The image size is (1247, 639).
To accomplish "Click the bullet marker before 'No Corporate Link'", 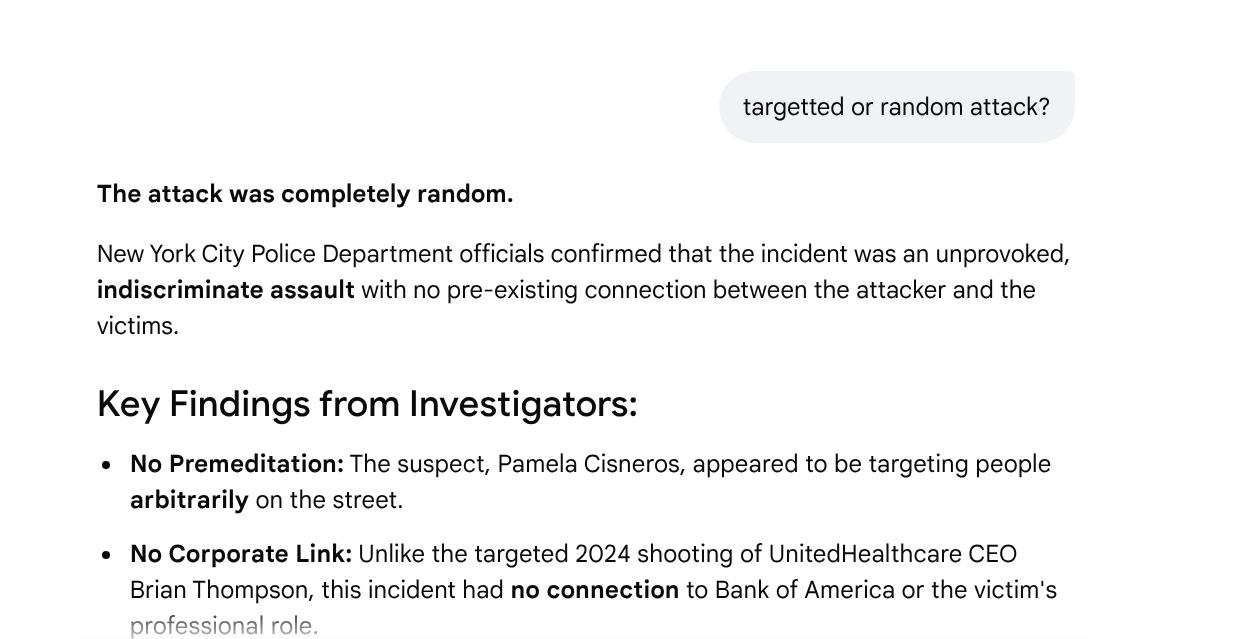I will coord(107,555).
